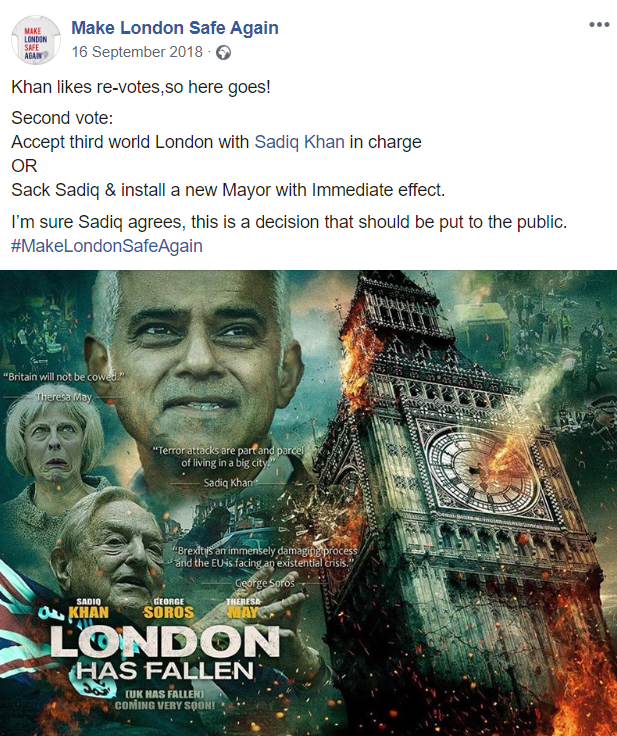
Task: Follow the Sadiq Khan tagged link
Action: (300, 142)
